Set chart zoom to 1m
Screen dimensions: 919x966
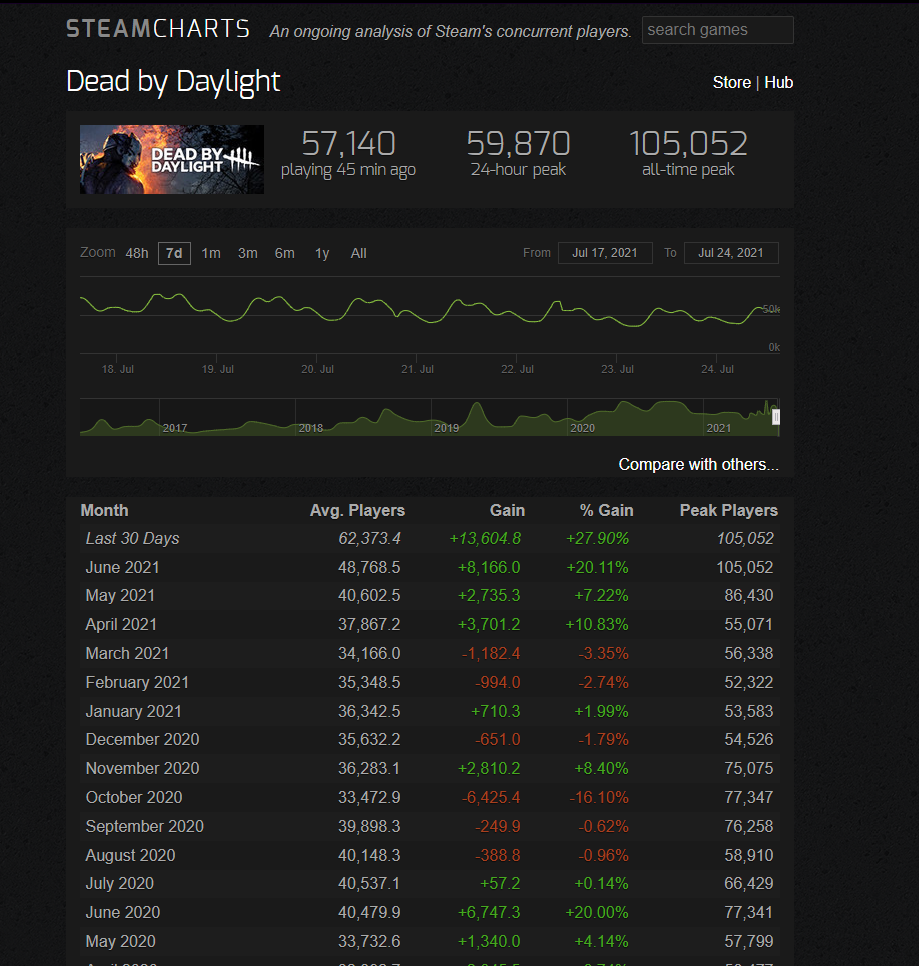[x=211, y=253]
